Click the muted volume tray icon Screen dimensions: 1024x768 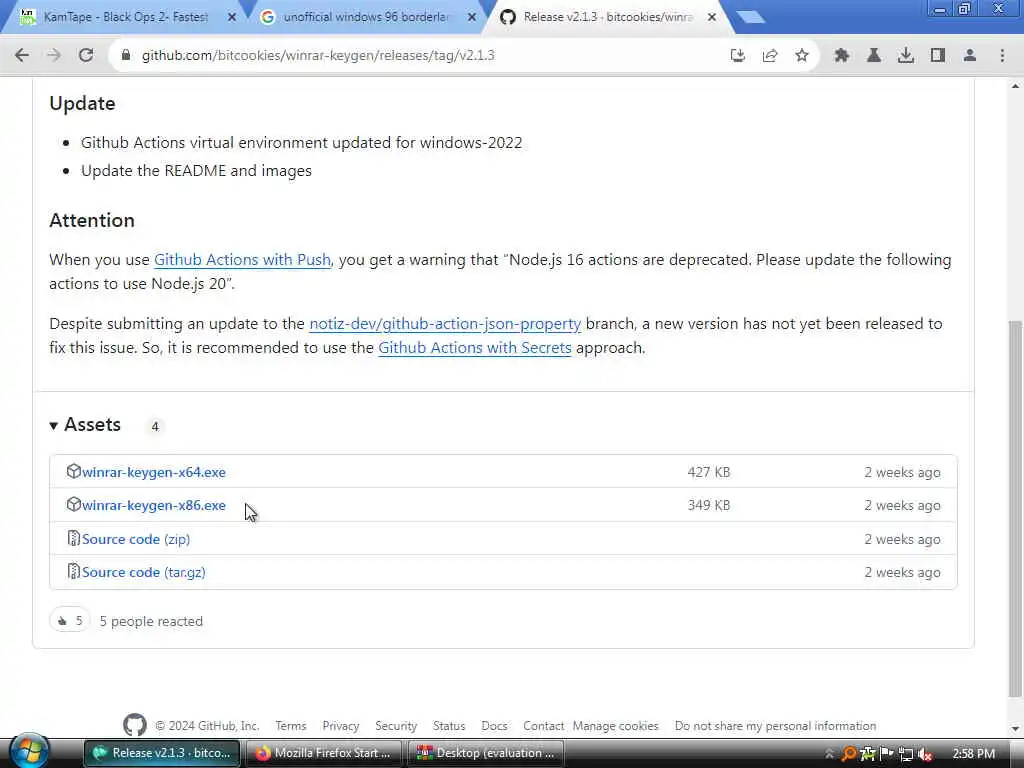925,754
